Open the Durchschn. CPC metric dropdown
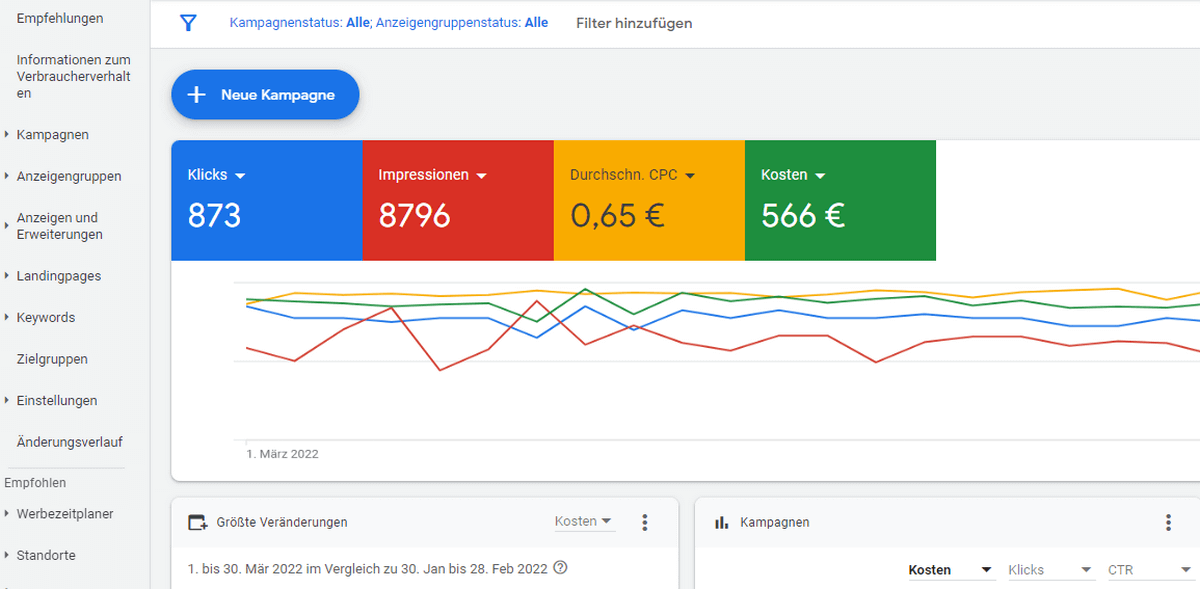 click(689, 176)
